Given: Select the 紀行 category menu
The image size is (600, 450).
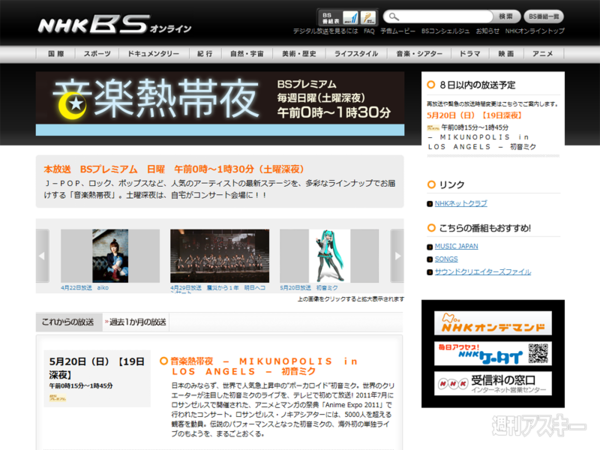Looking at the screenshot, I should click(x=205, y=54).
